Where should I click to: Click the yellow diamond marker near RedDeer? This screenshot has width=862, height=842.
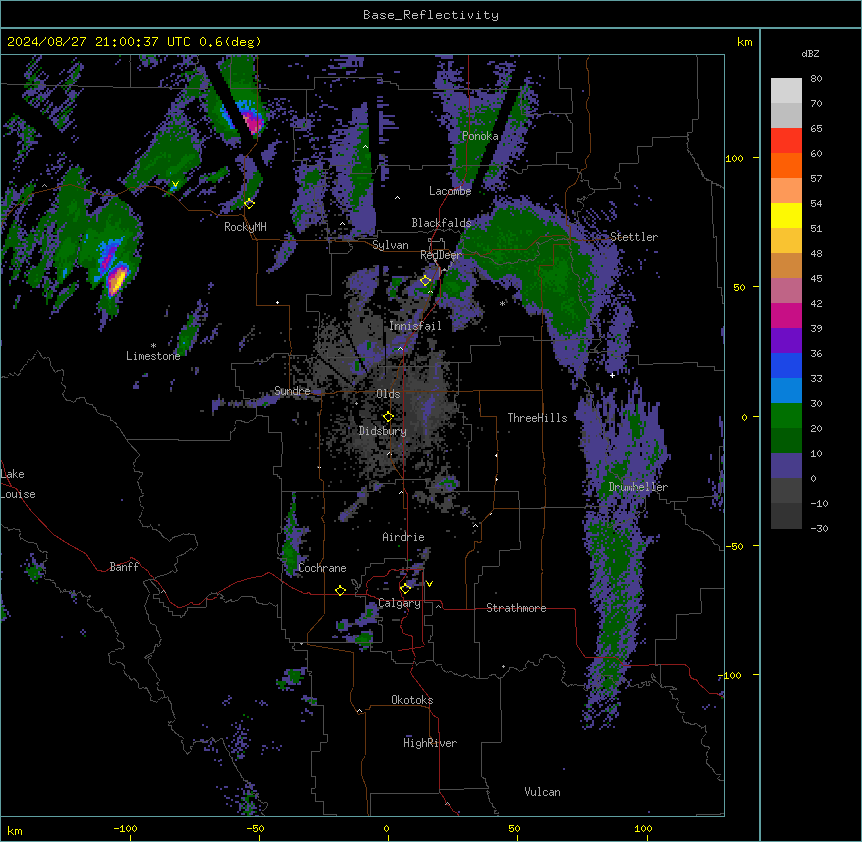425,281
